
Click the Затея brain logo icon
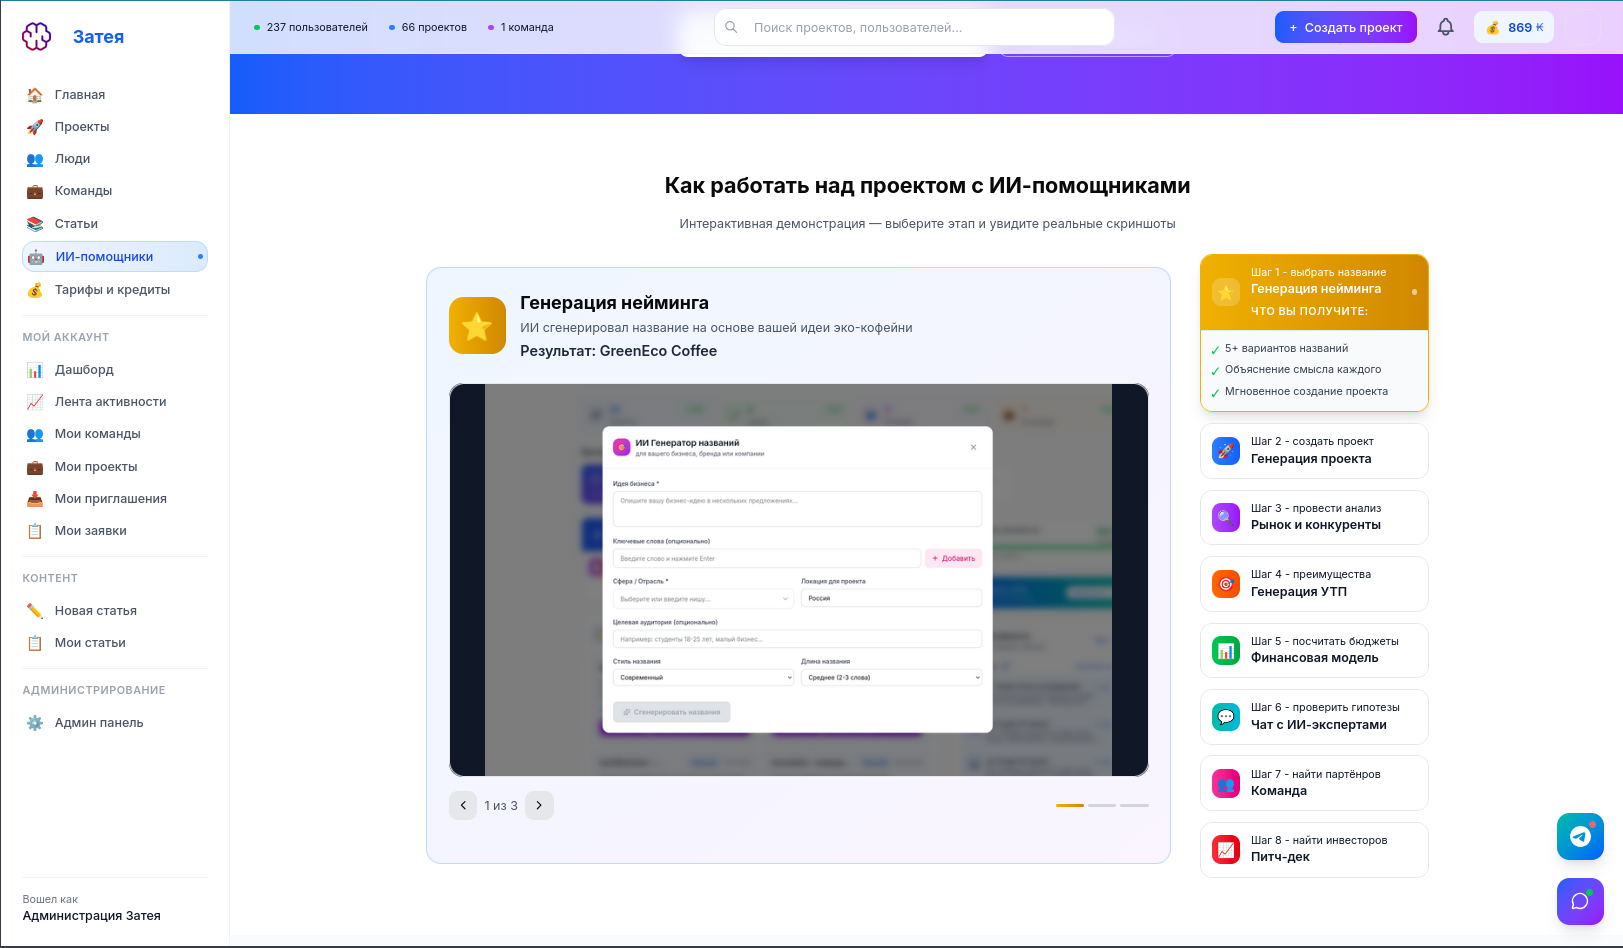37,37
